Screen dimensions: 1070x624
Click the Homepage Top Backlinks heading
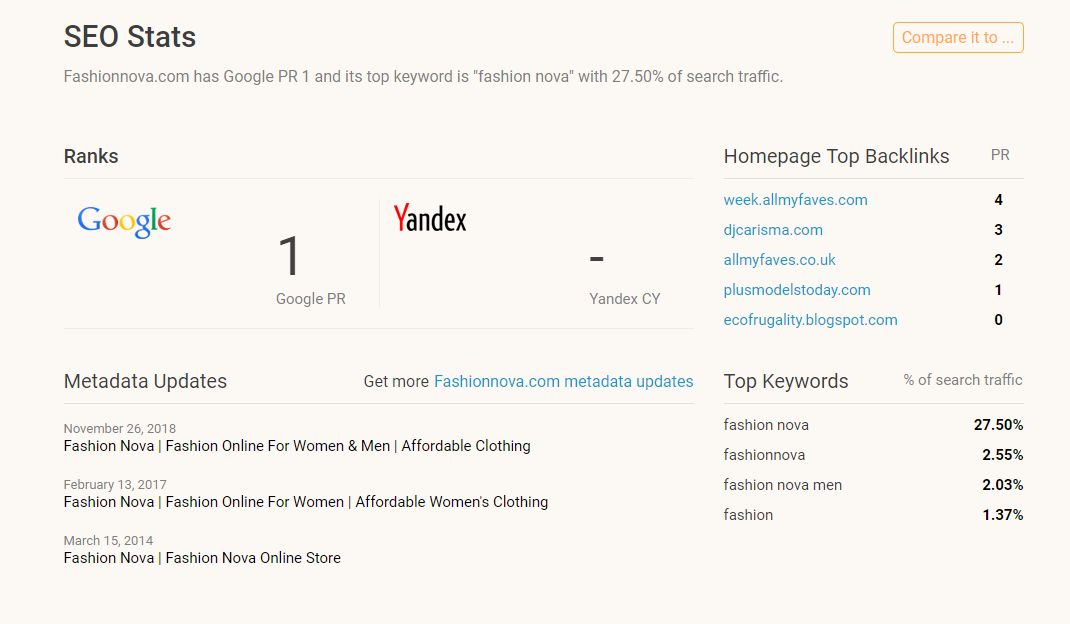(836, 156)
